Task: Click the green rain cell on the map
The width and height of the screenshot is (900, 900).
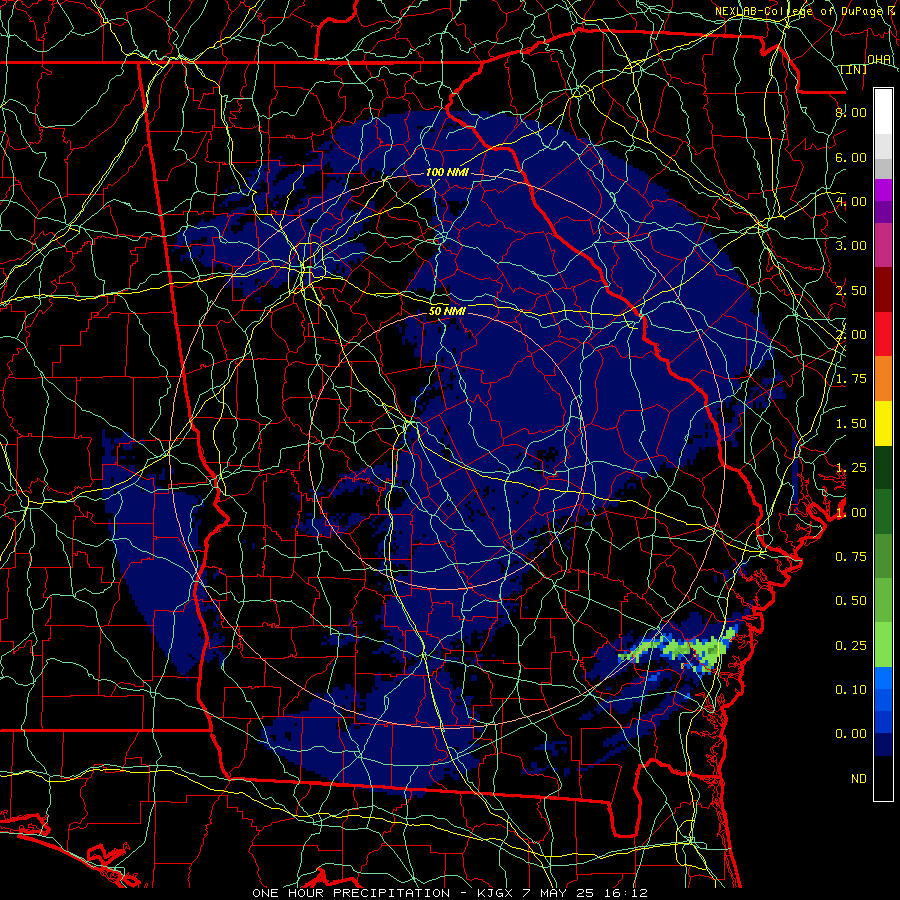Action: click(x=680, y=649)
